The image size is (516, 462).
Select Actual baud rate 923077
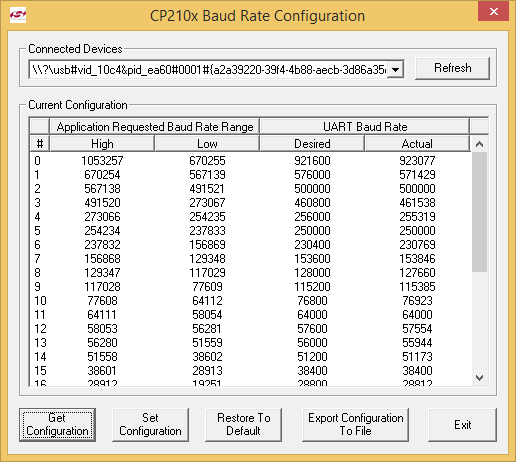point(417,161)
